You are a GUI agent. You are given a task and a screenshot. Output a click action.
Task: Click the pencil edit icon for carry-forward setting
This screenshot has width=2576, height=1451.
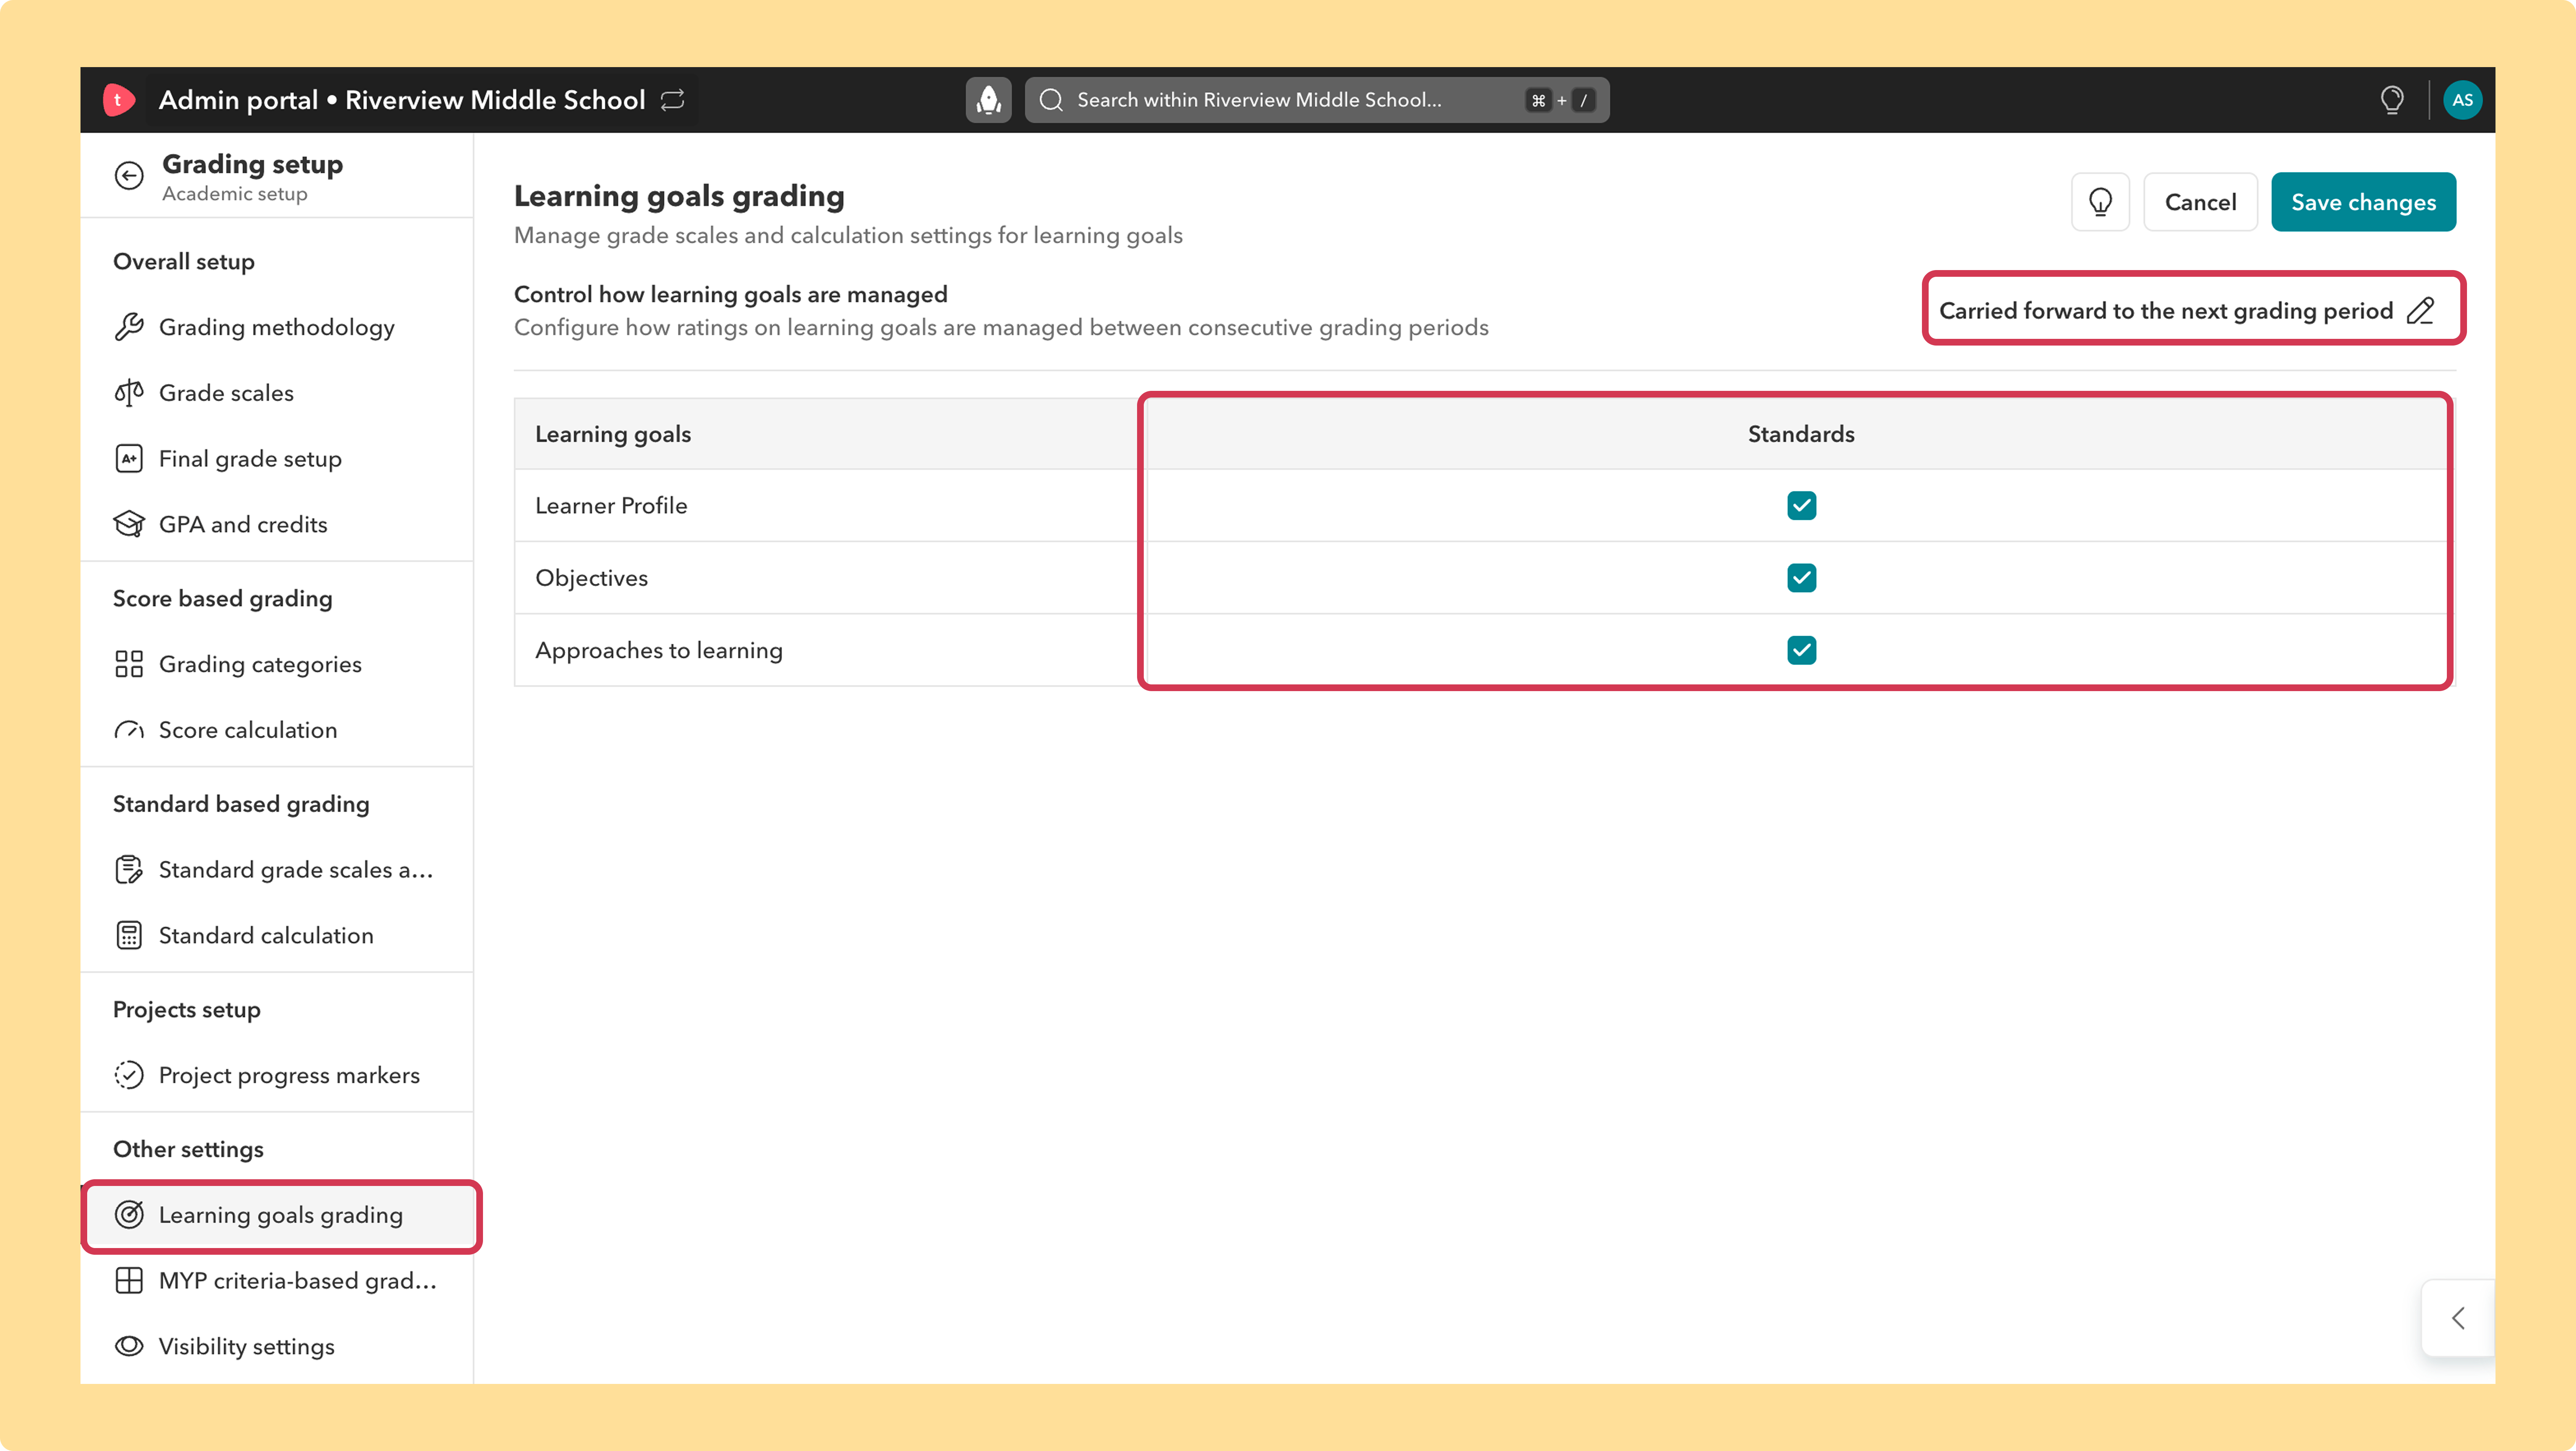coord(2420,311)
